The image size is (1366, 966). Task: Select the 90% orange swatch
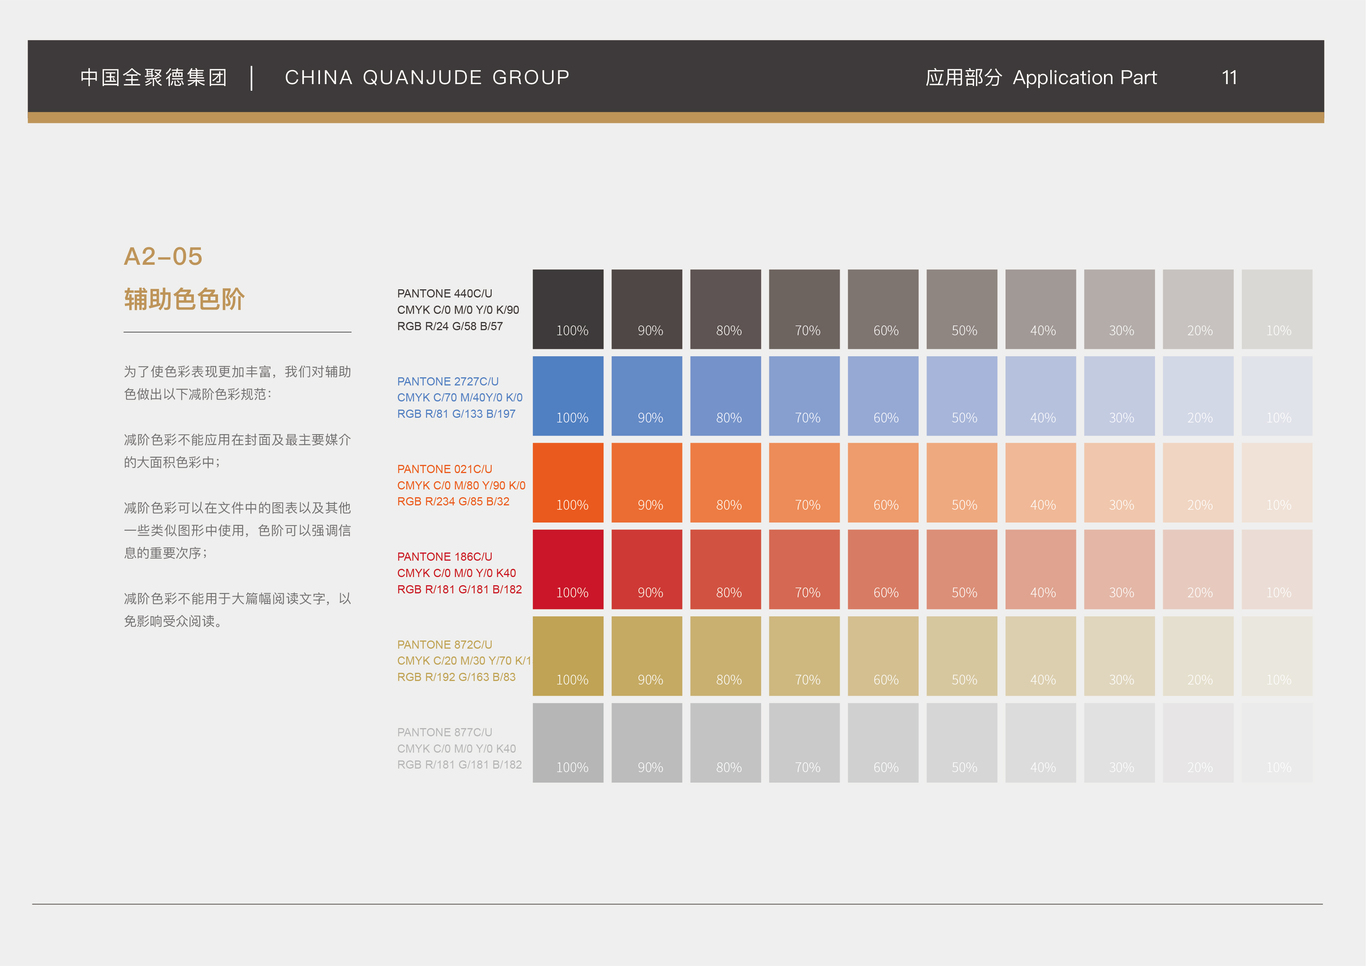coord(647,483)
